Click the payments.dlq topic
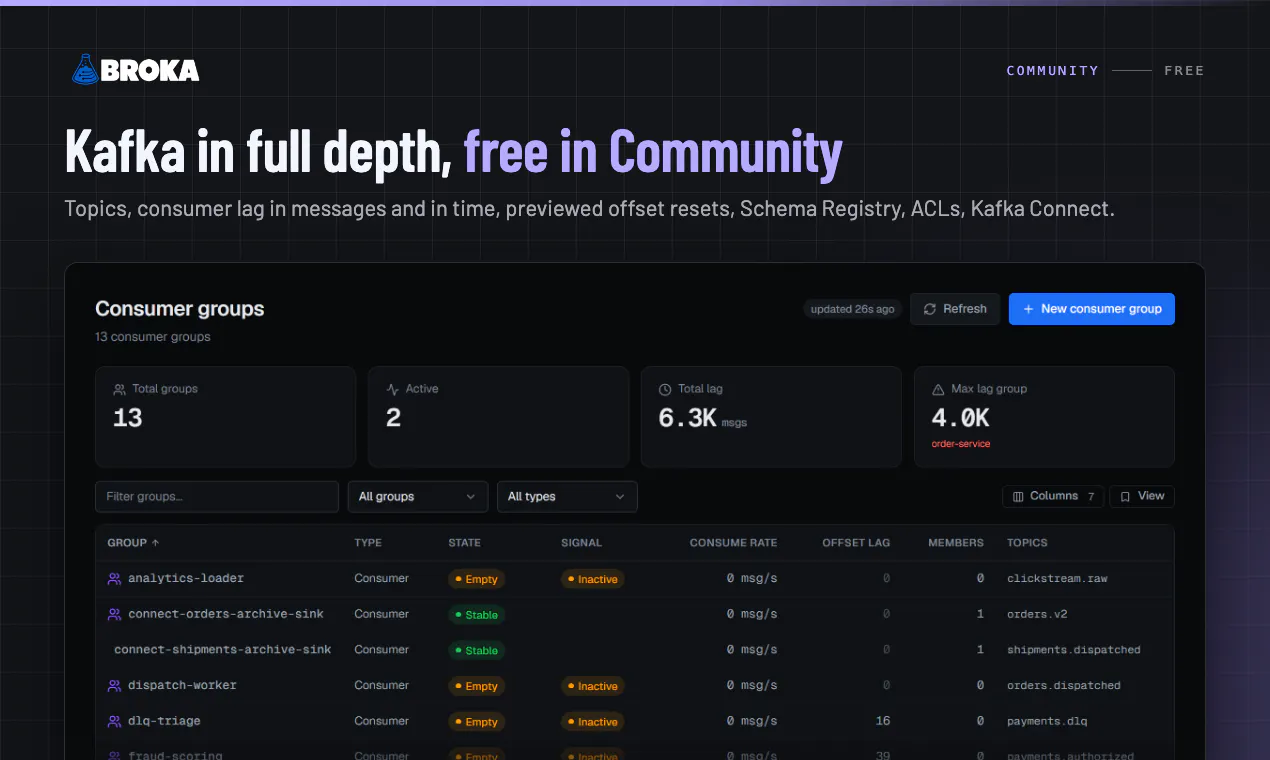1270x760 pixels. (x=1047, y=721)
